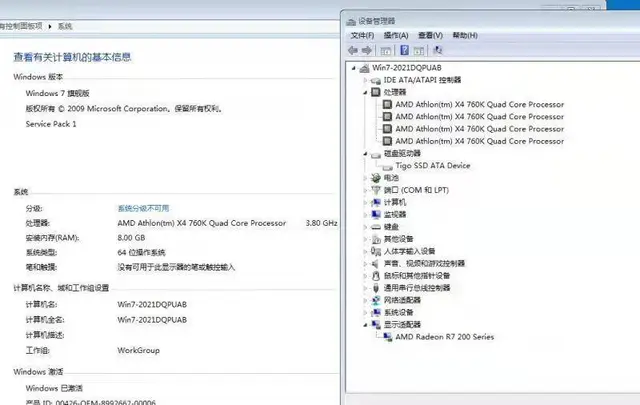This screenshot has height=405, width=640.
Task: Select the 计算机 tree label
Action: [395, 202]
